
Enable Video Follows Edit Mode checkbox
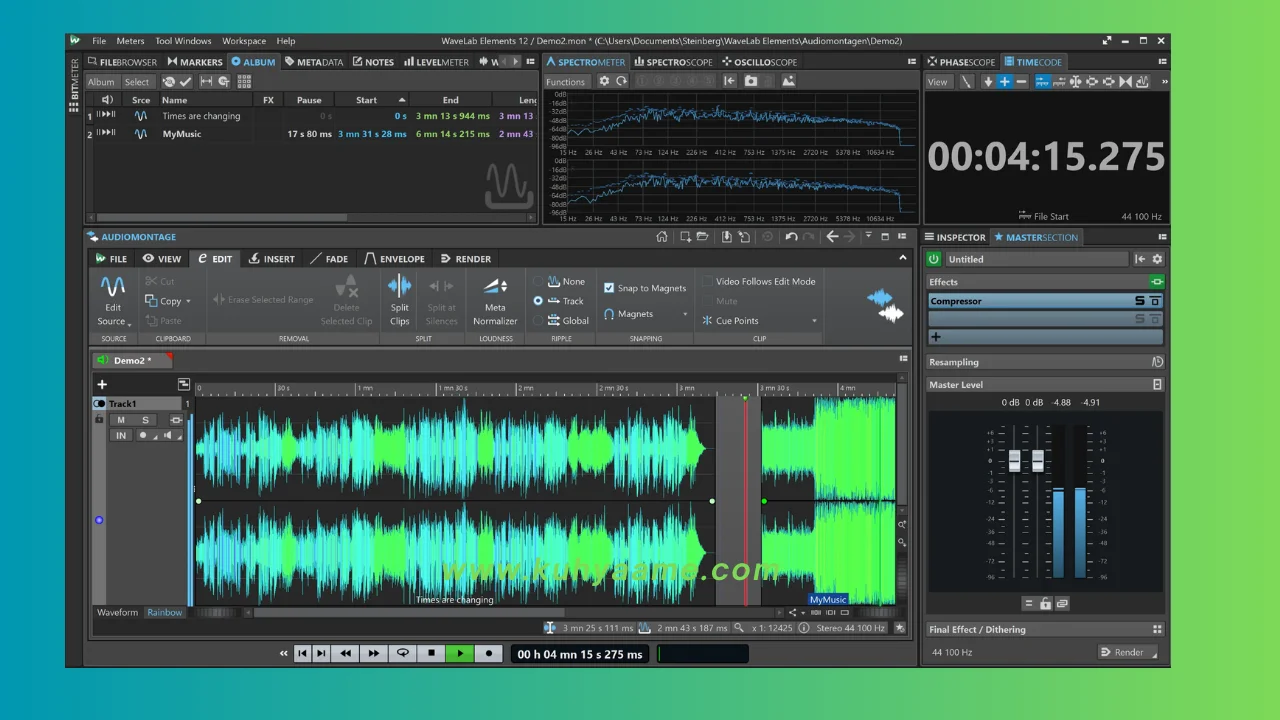(707, 282)
